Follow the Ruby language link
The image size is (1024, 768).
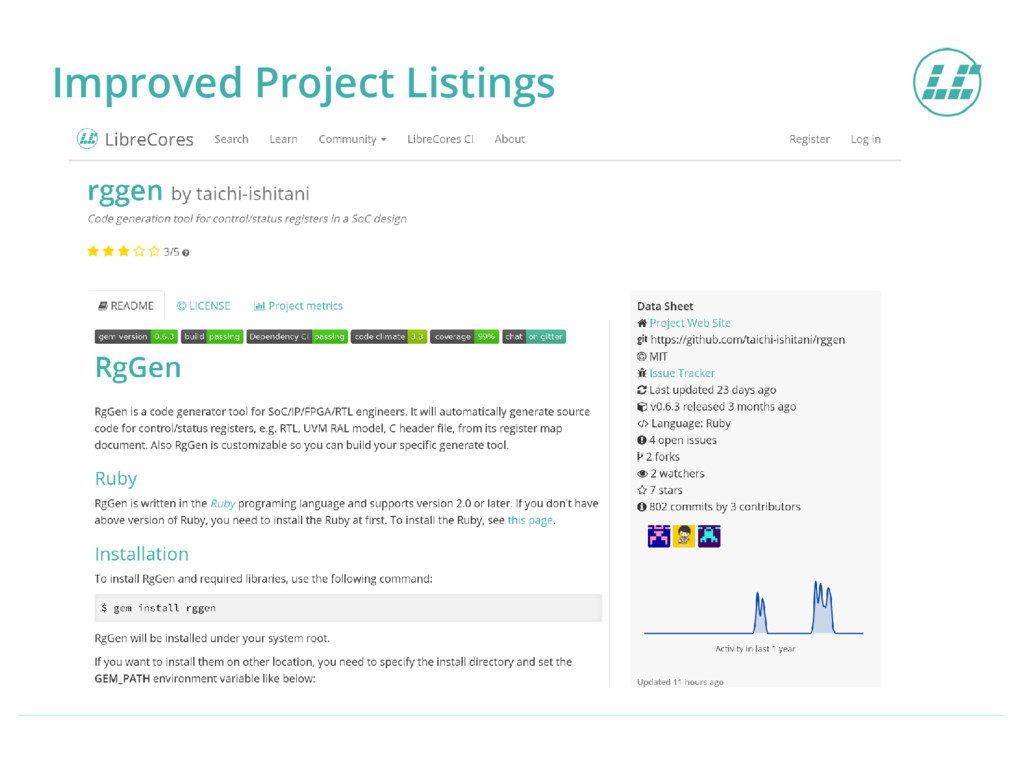pyautogui.click(x=223, y=504)
